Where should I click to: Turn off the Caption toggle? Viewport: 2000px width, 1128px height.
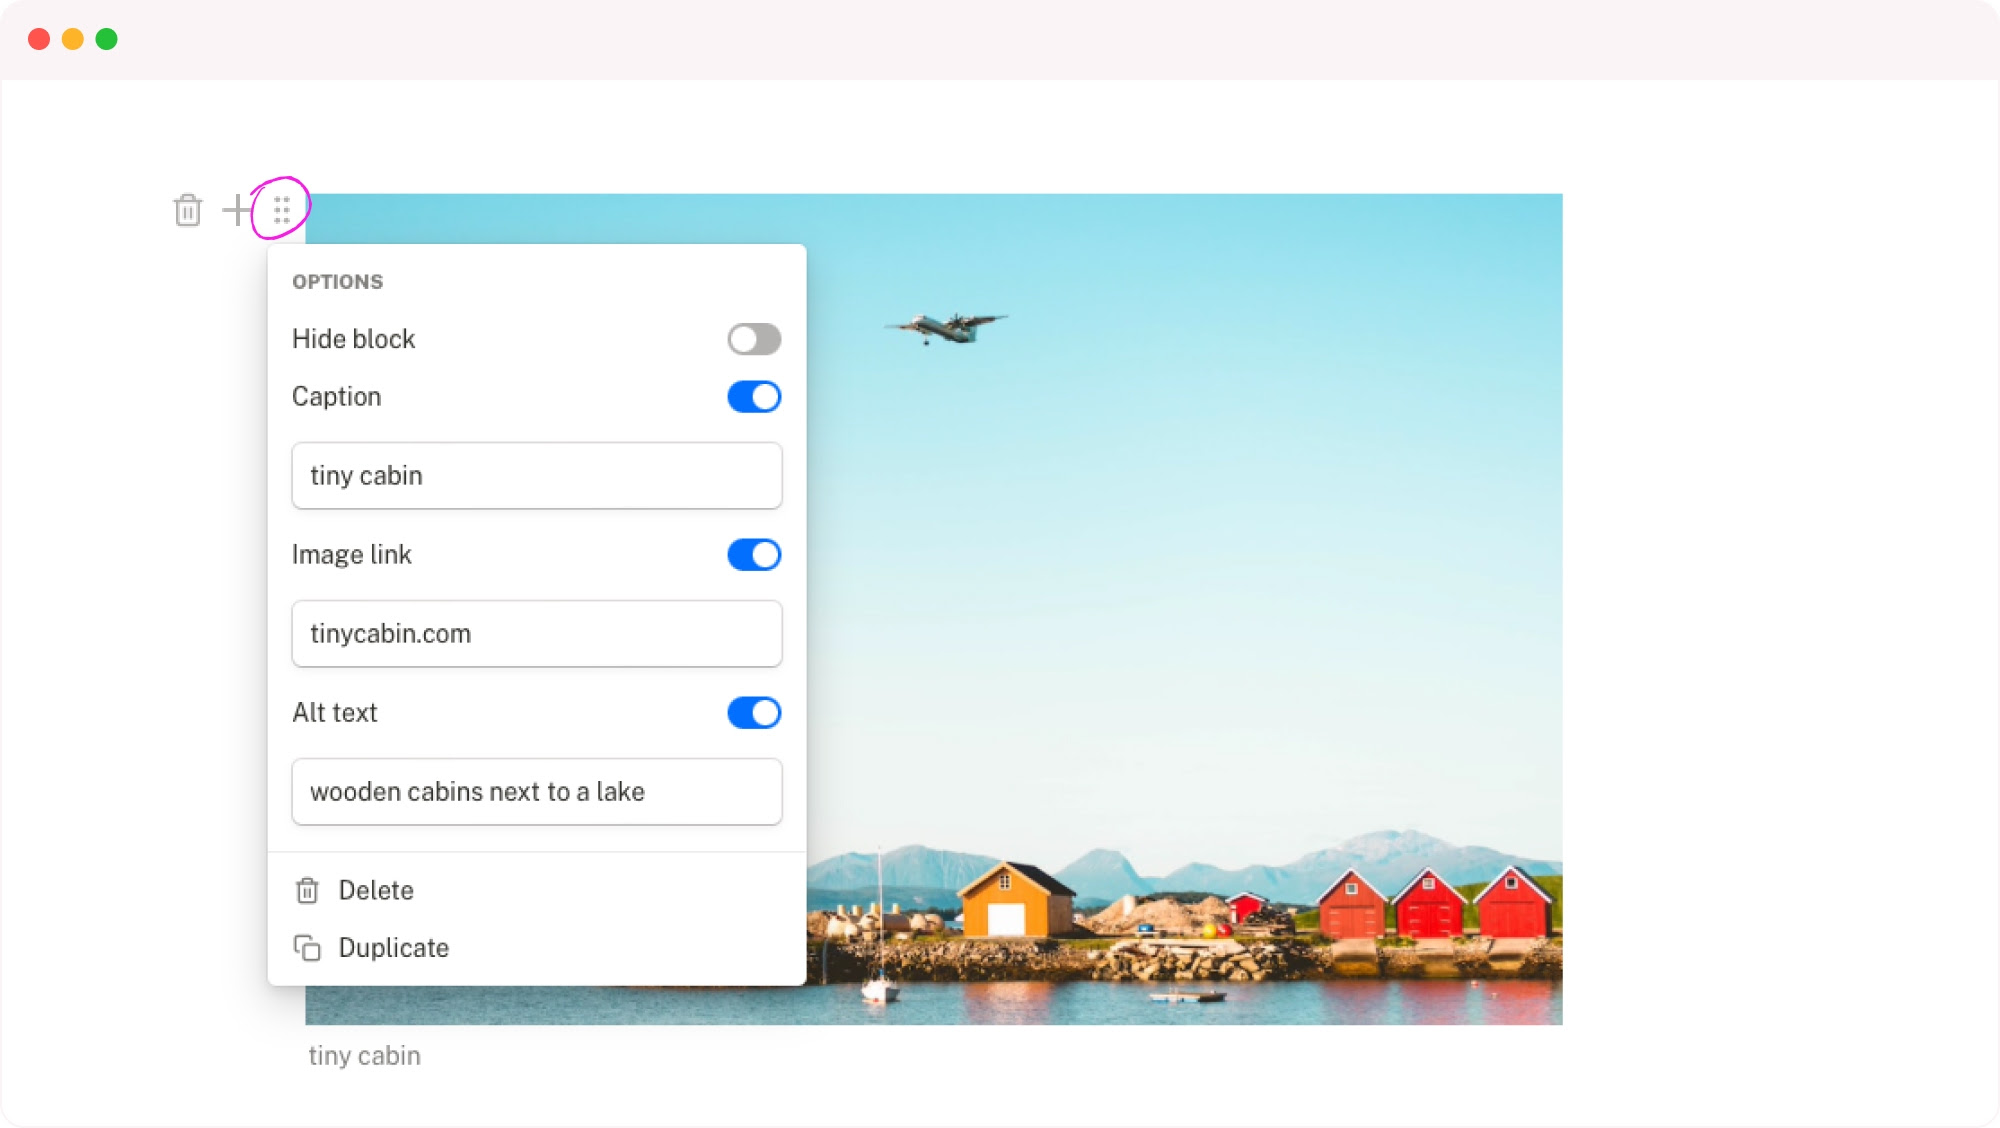[x=754, y=397]
